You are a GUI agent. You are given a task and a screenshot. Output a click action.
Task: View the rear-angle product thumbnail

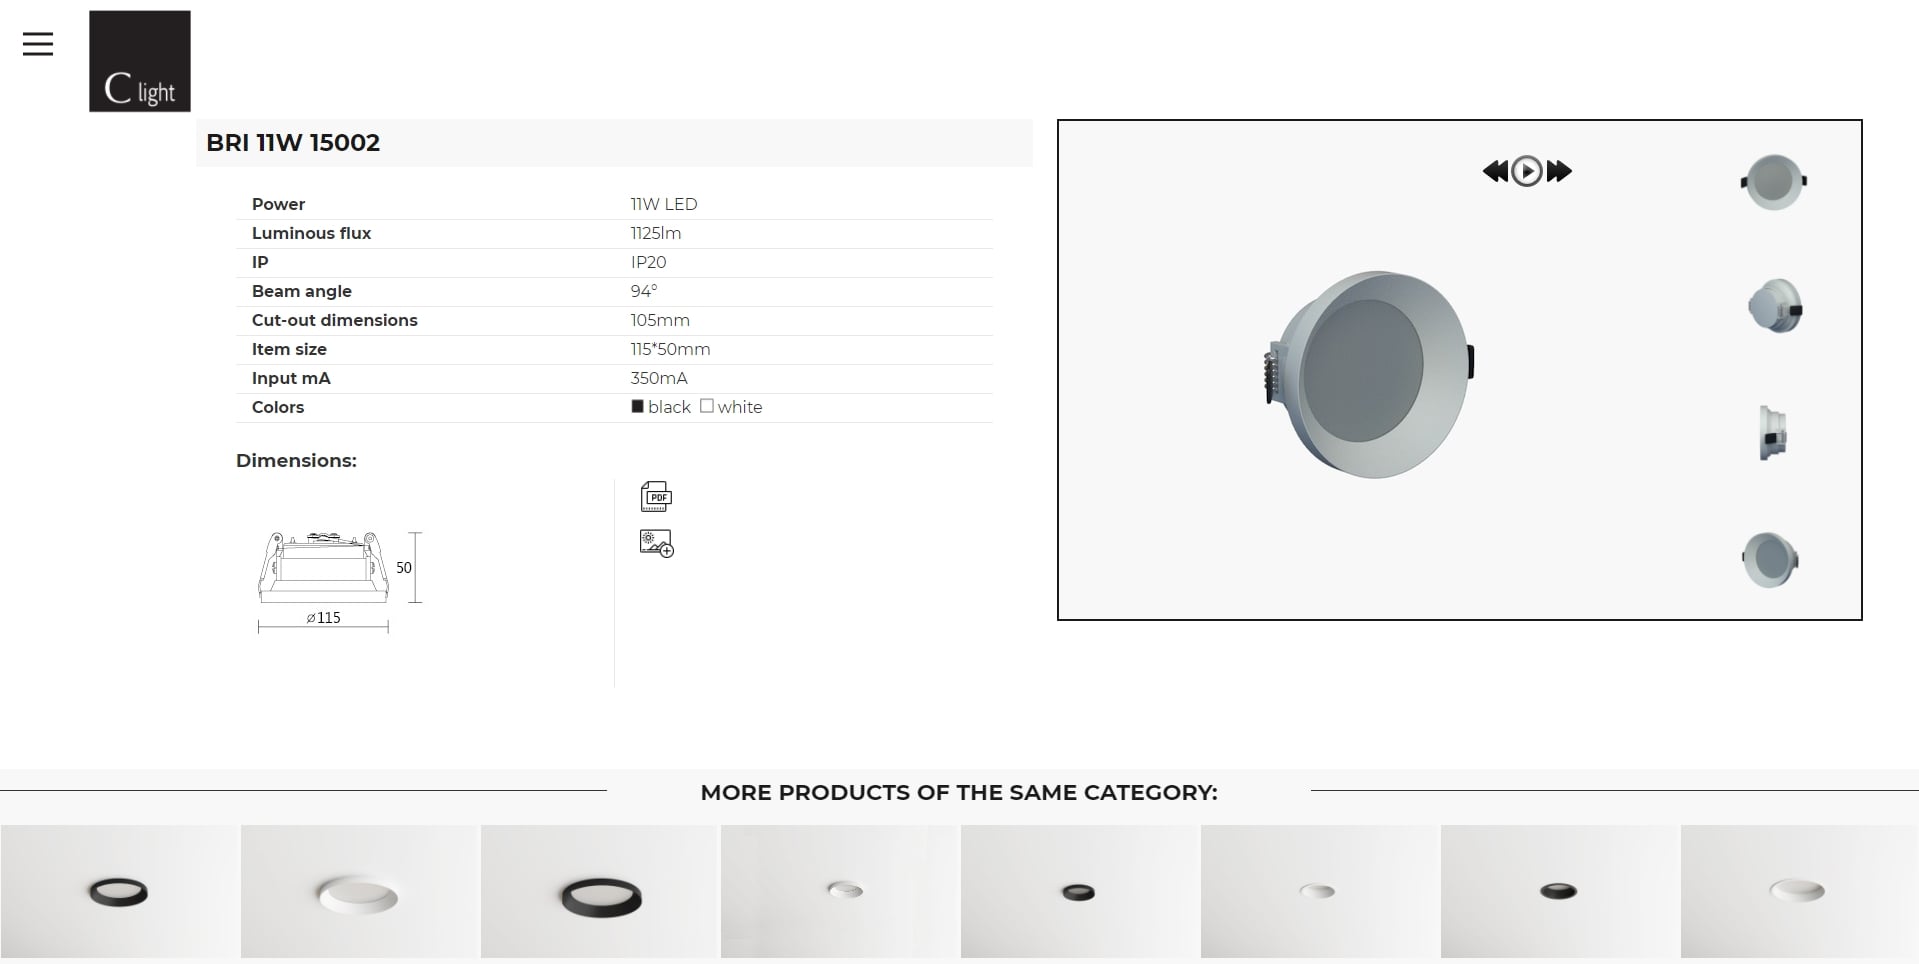[1775, 306]
